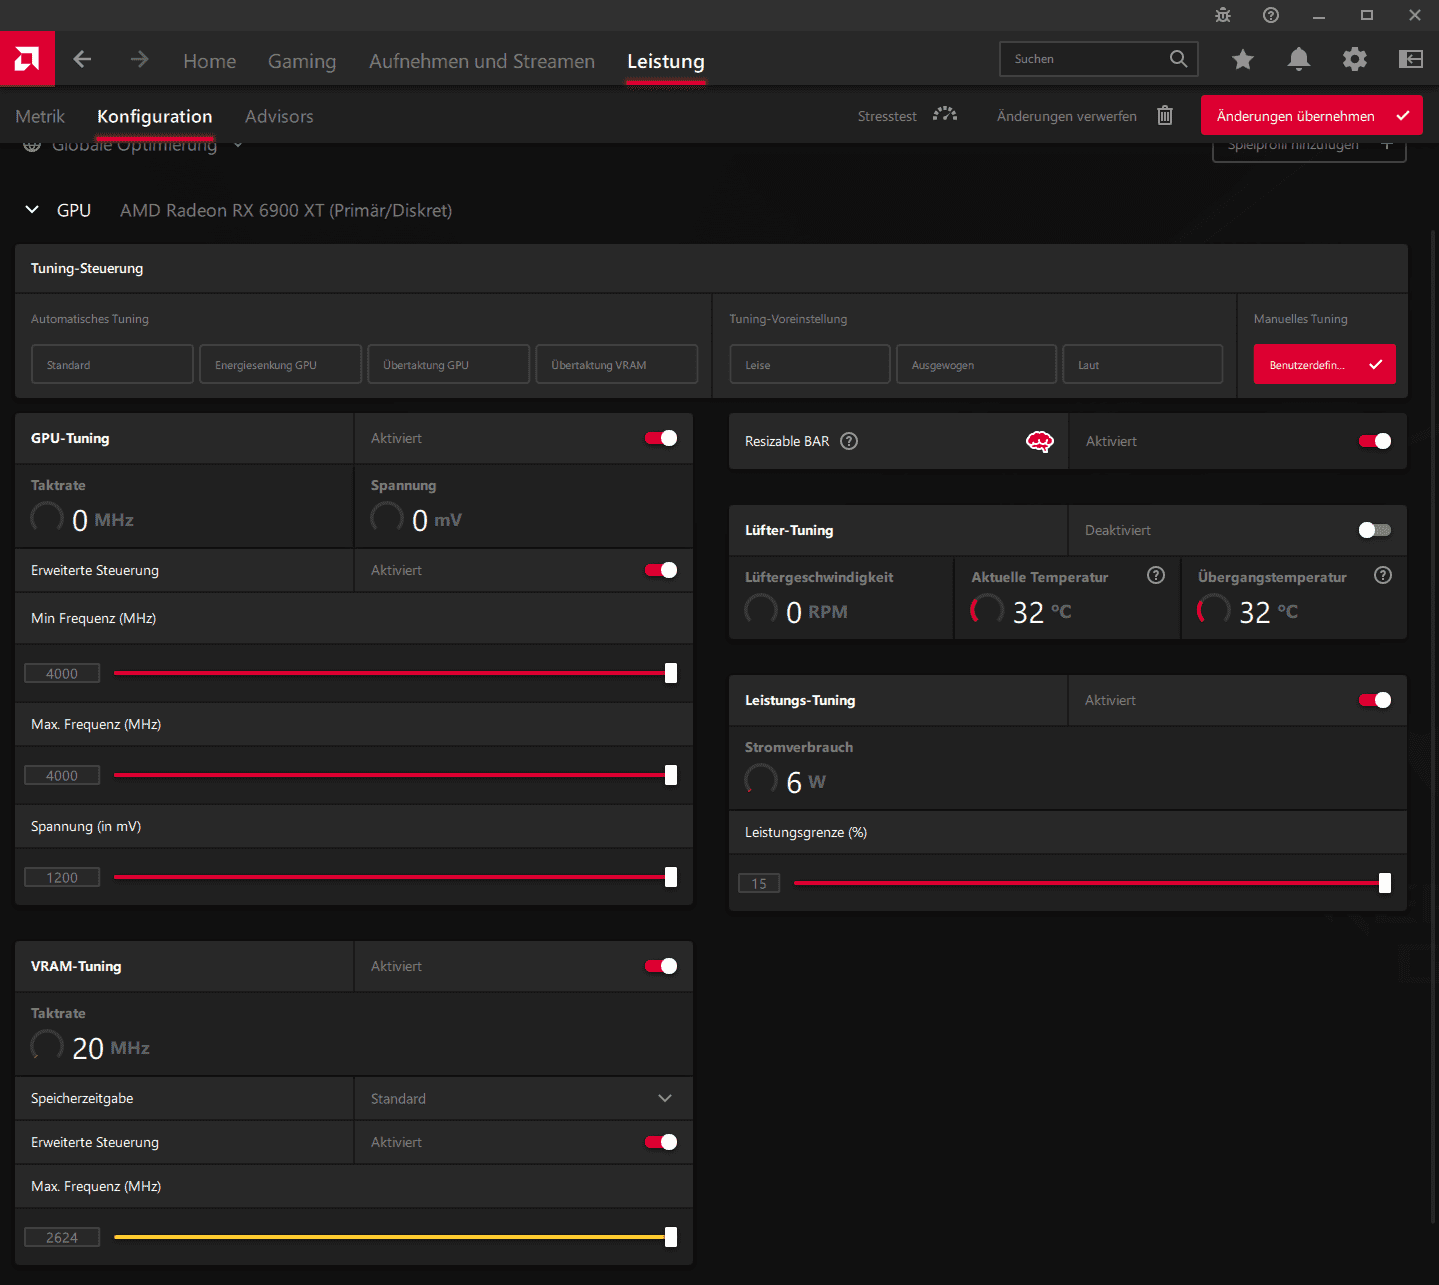
Task: Choose Übertaktung VRAM preset
Action: point(617,364)
